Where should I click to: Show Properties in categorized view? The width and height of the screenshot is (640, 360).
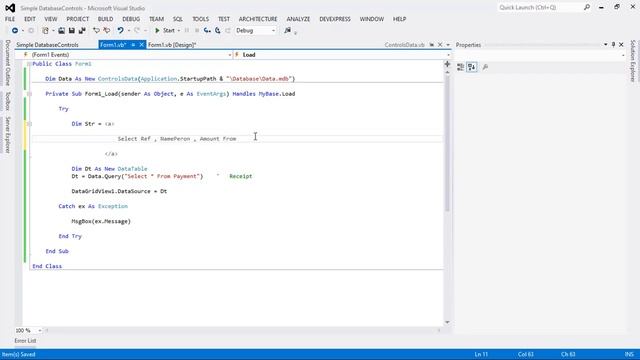(460, 67)
